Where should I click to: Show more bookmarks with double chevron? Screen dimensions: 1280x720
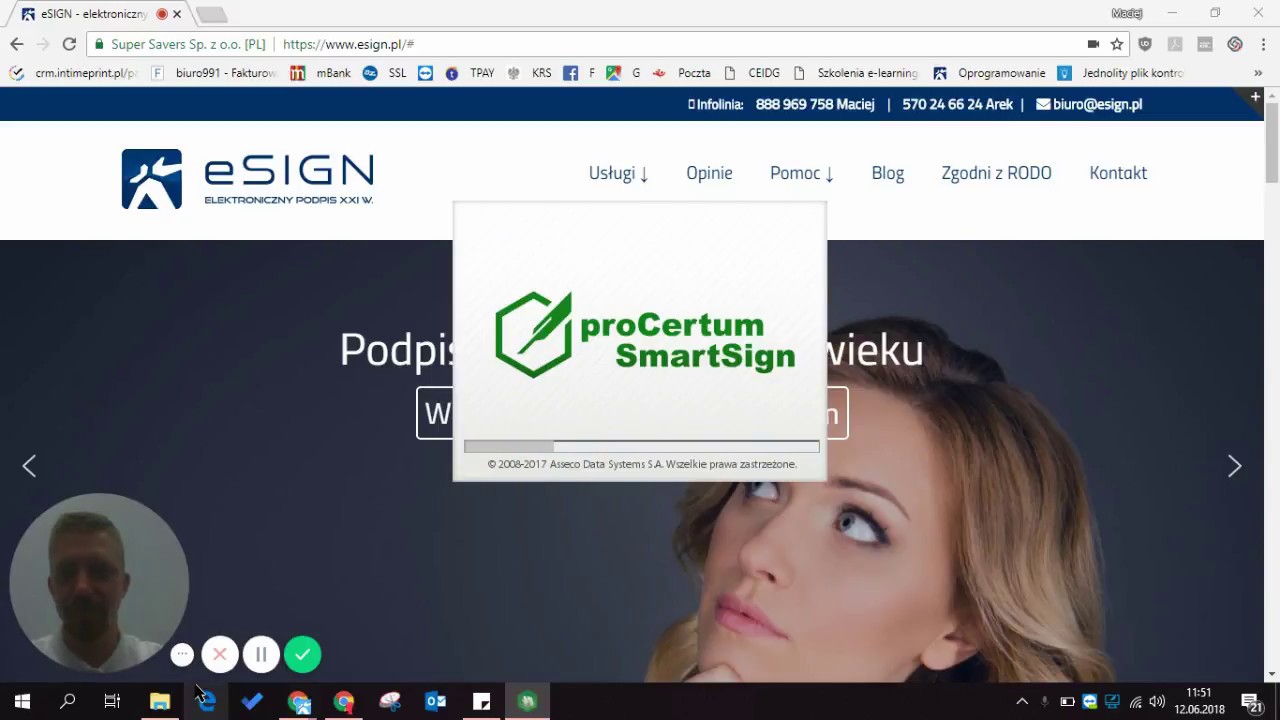pos(1258,73)
